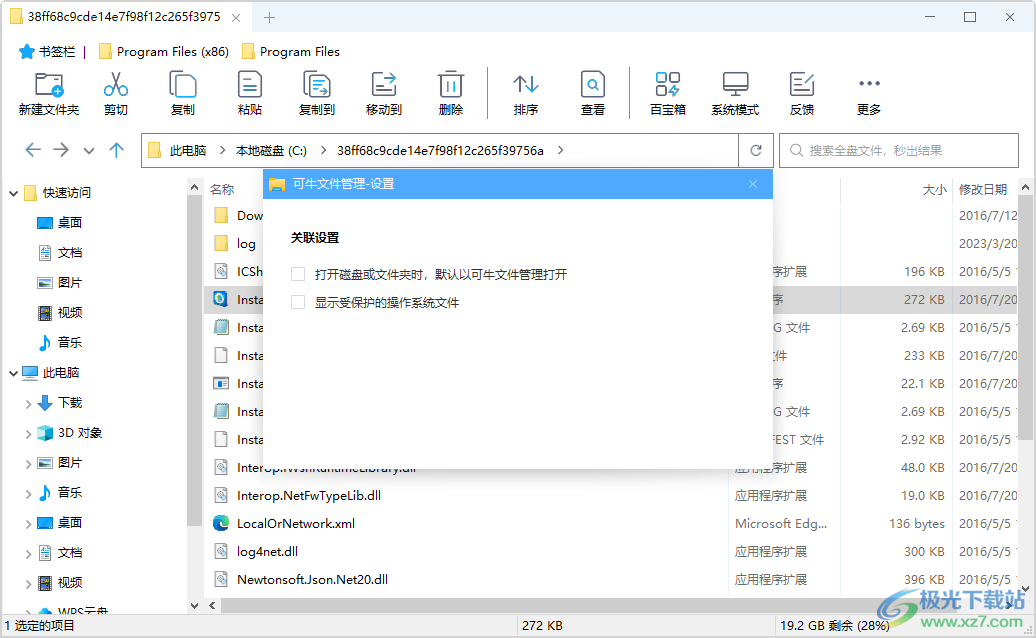This screenshot has width=1036, height=638.
Task: Select the log4net.dll file
Action: click(x=268, y=551)
